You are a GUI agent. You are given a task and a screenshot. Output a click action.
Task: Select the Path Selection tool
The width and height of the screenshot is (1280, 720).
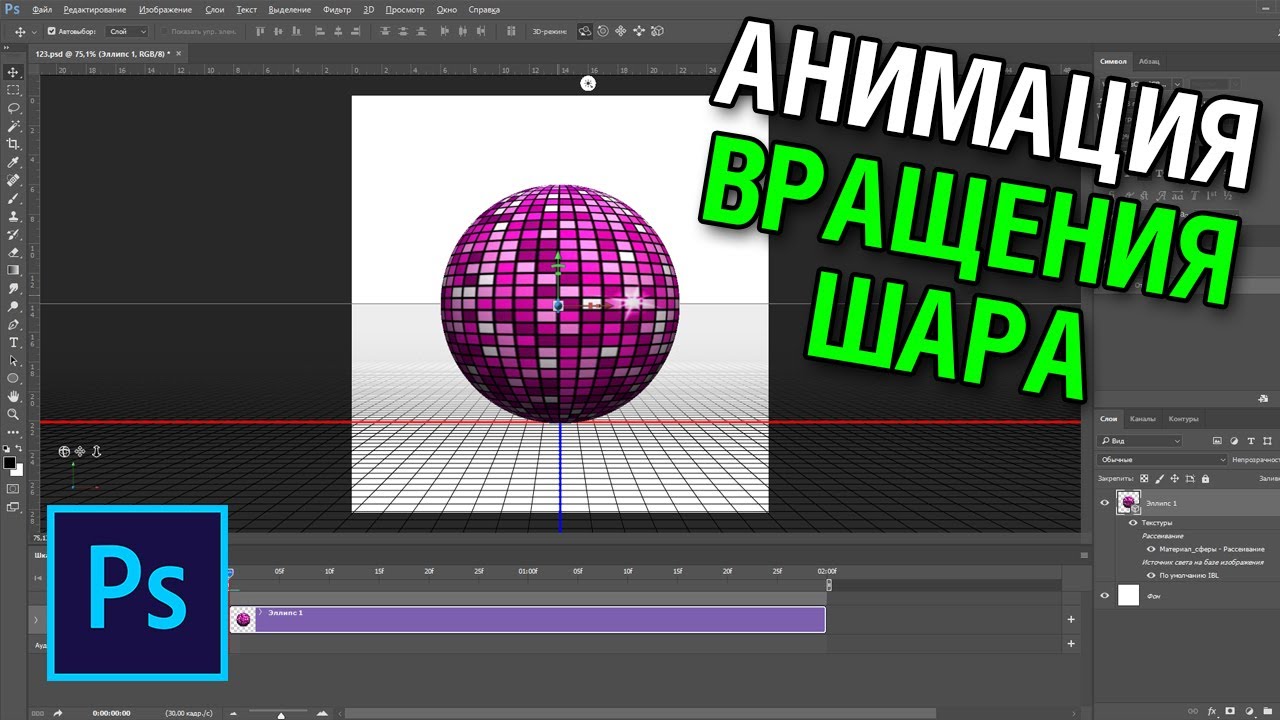pos(14,360)
